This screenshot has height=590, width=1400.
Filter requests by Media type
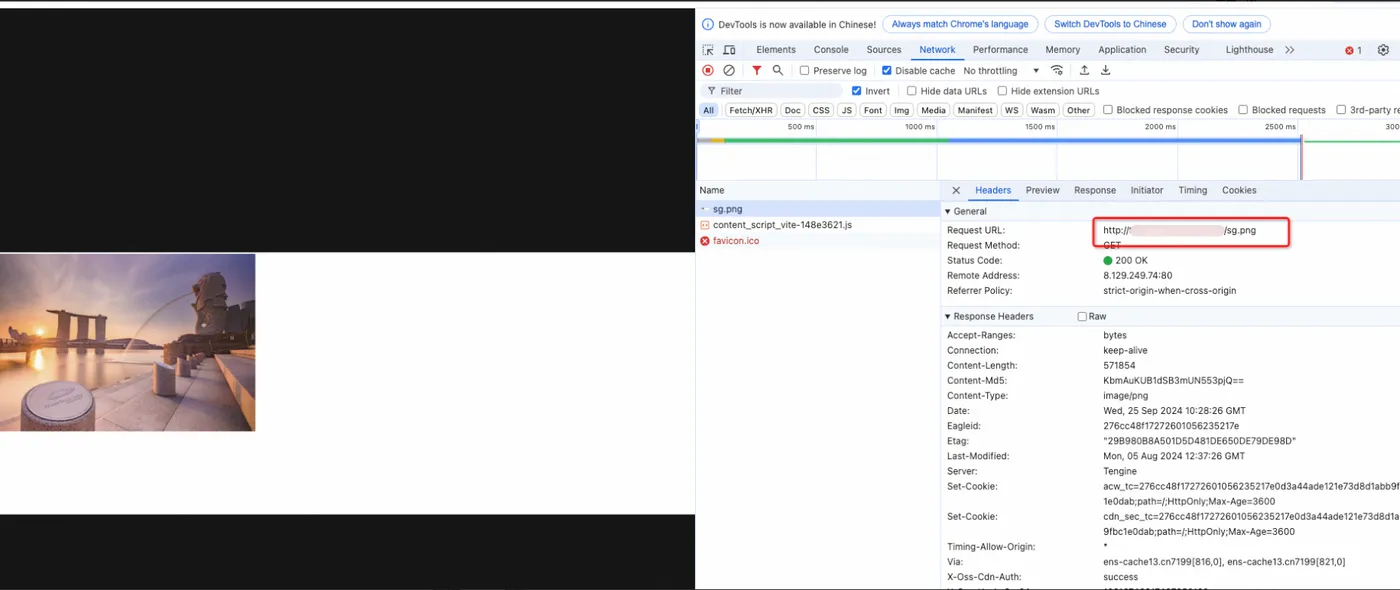click(934, 110)
